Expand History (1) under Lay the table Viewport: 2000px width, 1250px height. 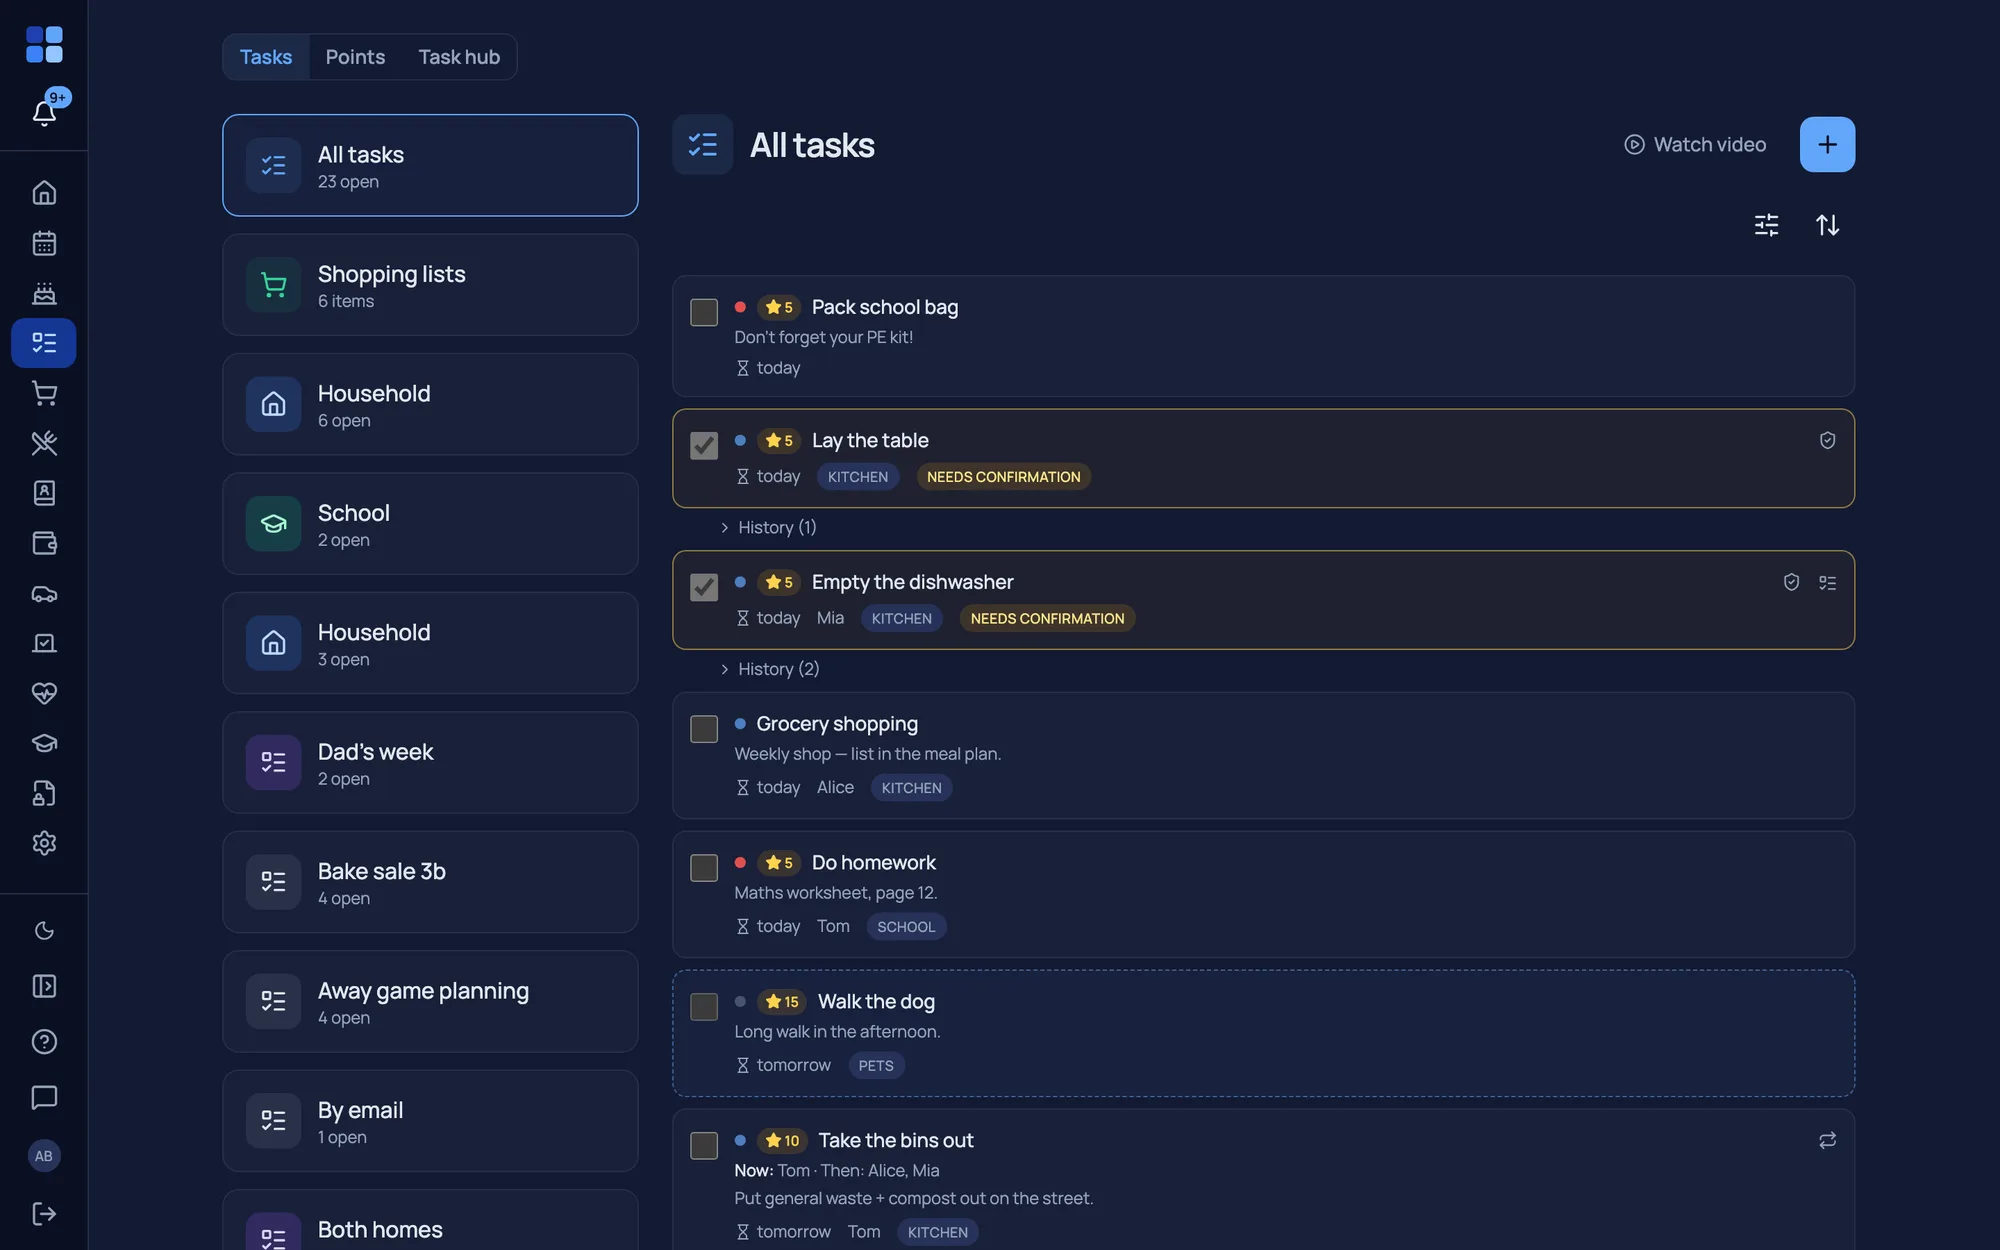coord(768,527)
